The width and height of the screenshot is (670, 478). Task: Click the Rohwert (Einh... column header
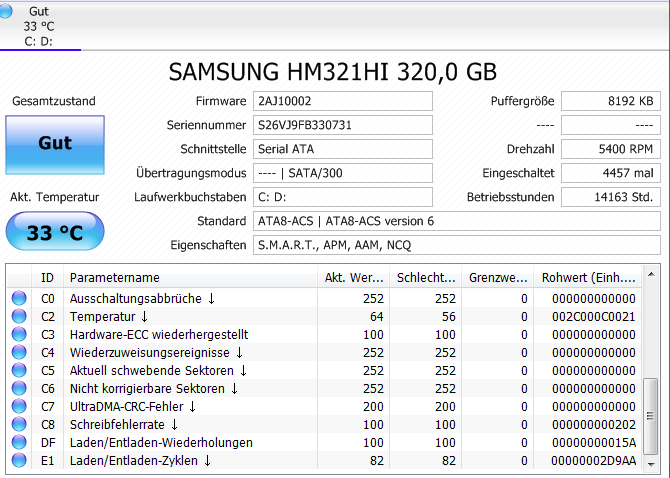[588, 278]
